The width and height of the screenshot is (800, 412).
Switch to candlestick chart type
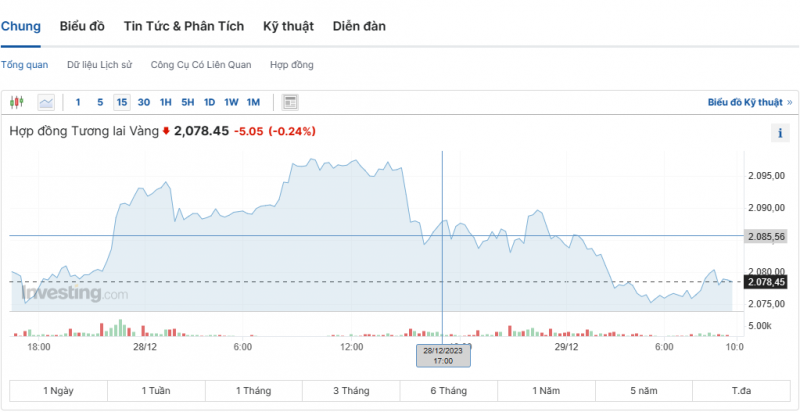coord(16,102)
